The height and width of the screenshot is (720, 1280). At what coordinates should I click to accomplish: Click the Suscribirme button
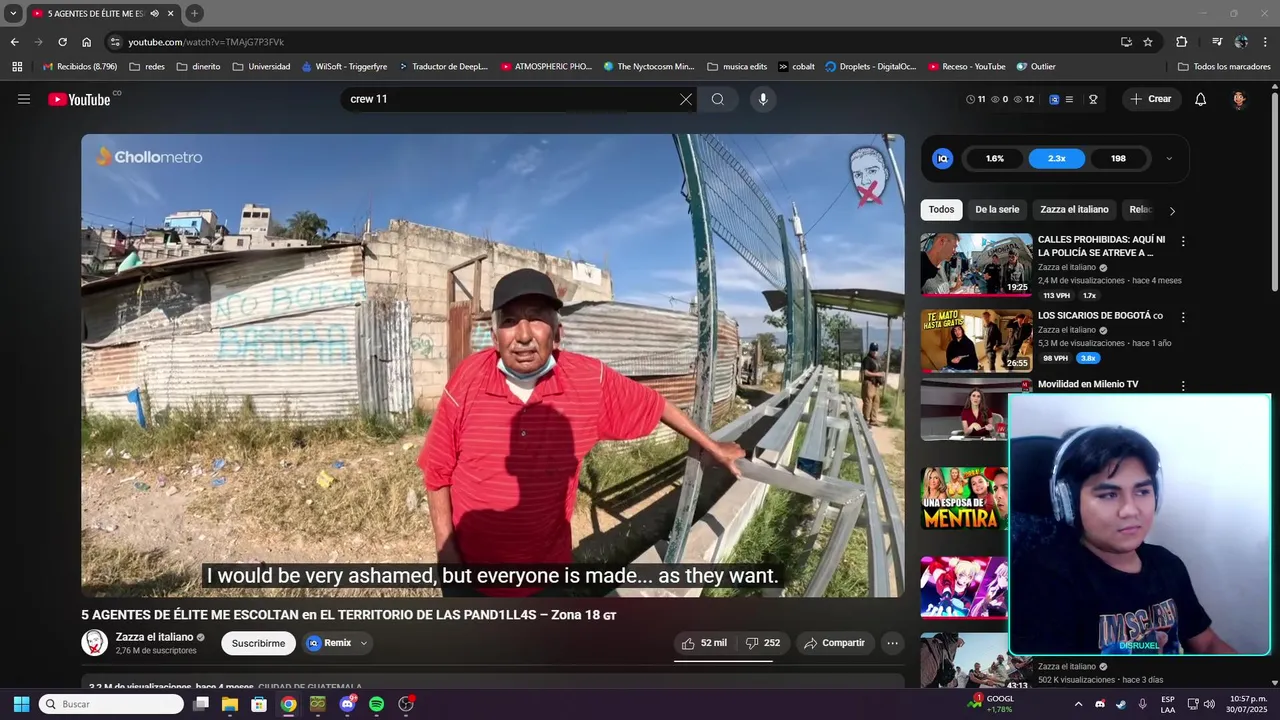coord(258,643)
